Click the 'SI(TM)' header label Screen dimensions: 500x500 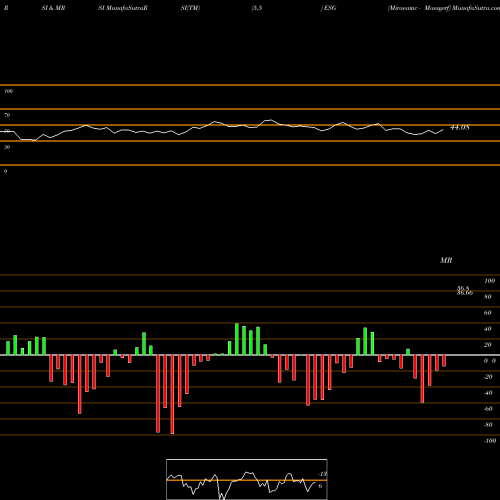[x=190, y=8]
